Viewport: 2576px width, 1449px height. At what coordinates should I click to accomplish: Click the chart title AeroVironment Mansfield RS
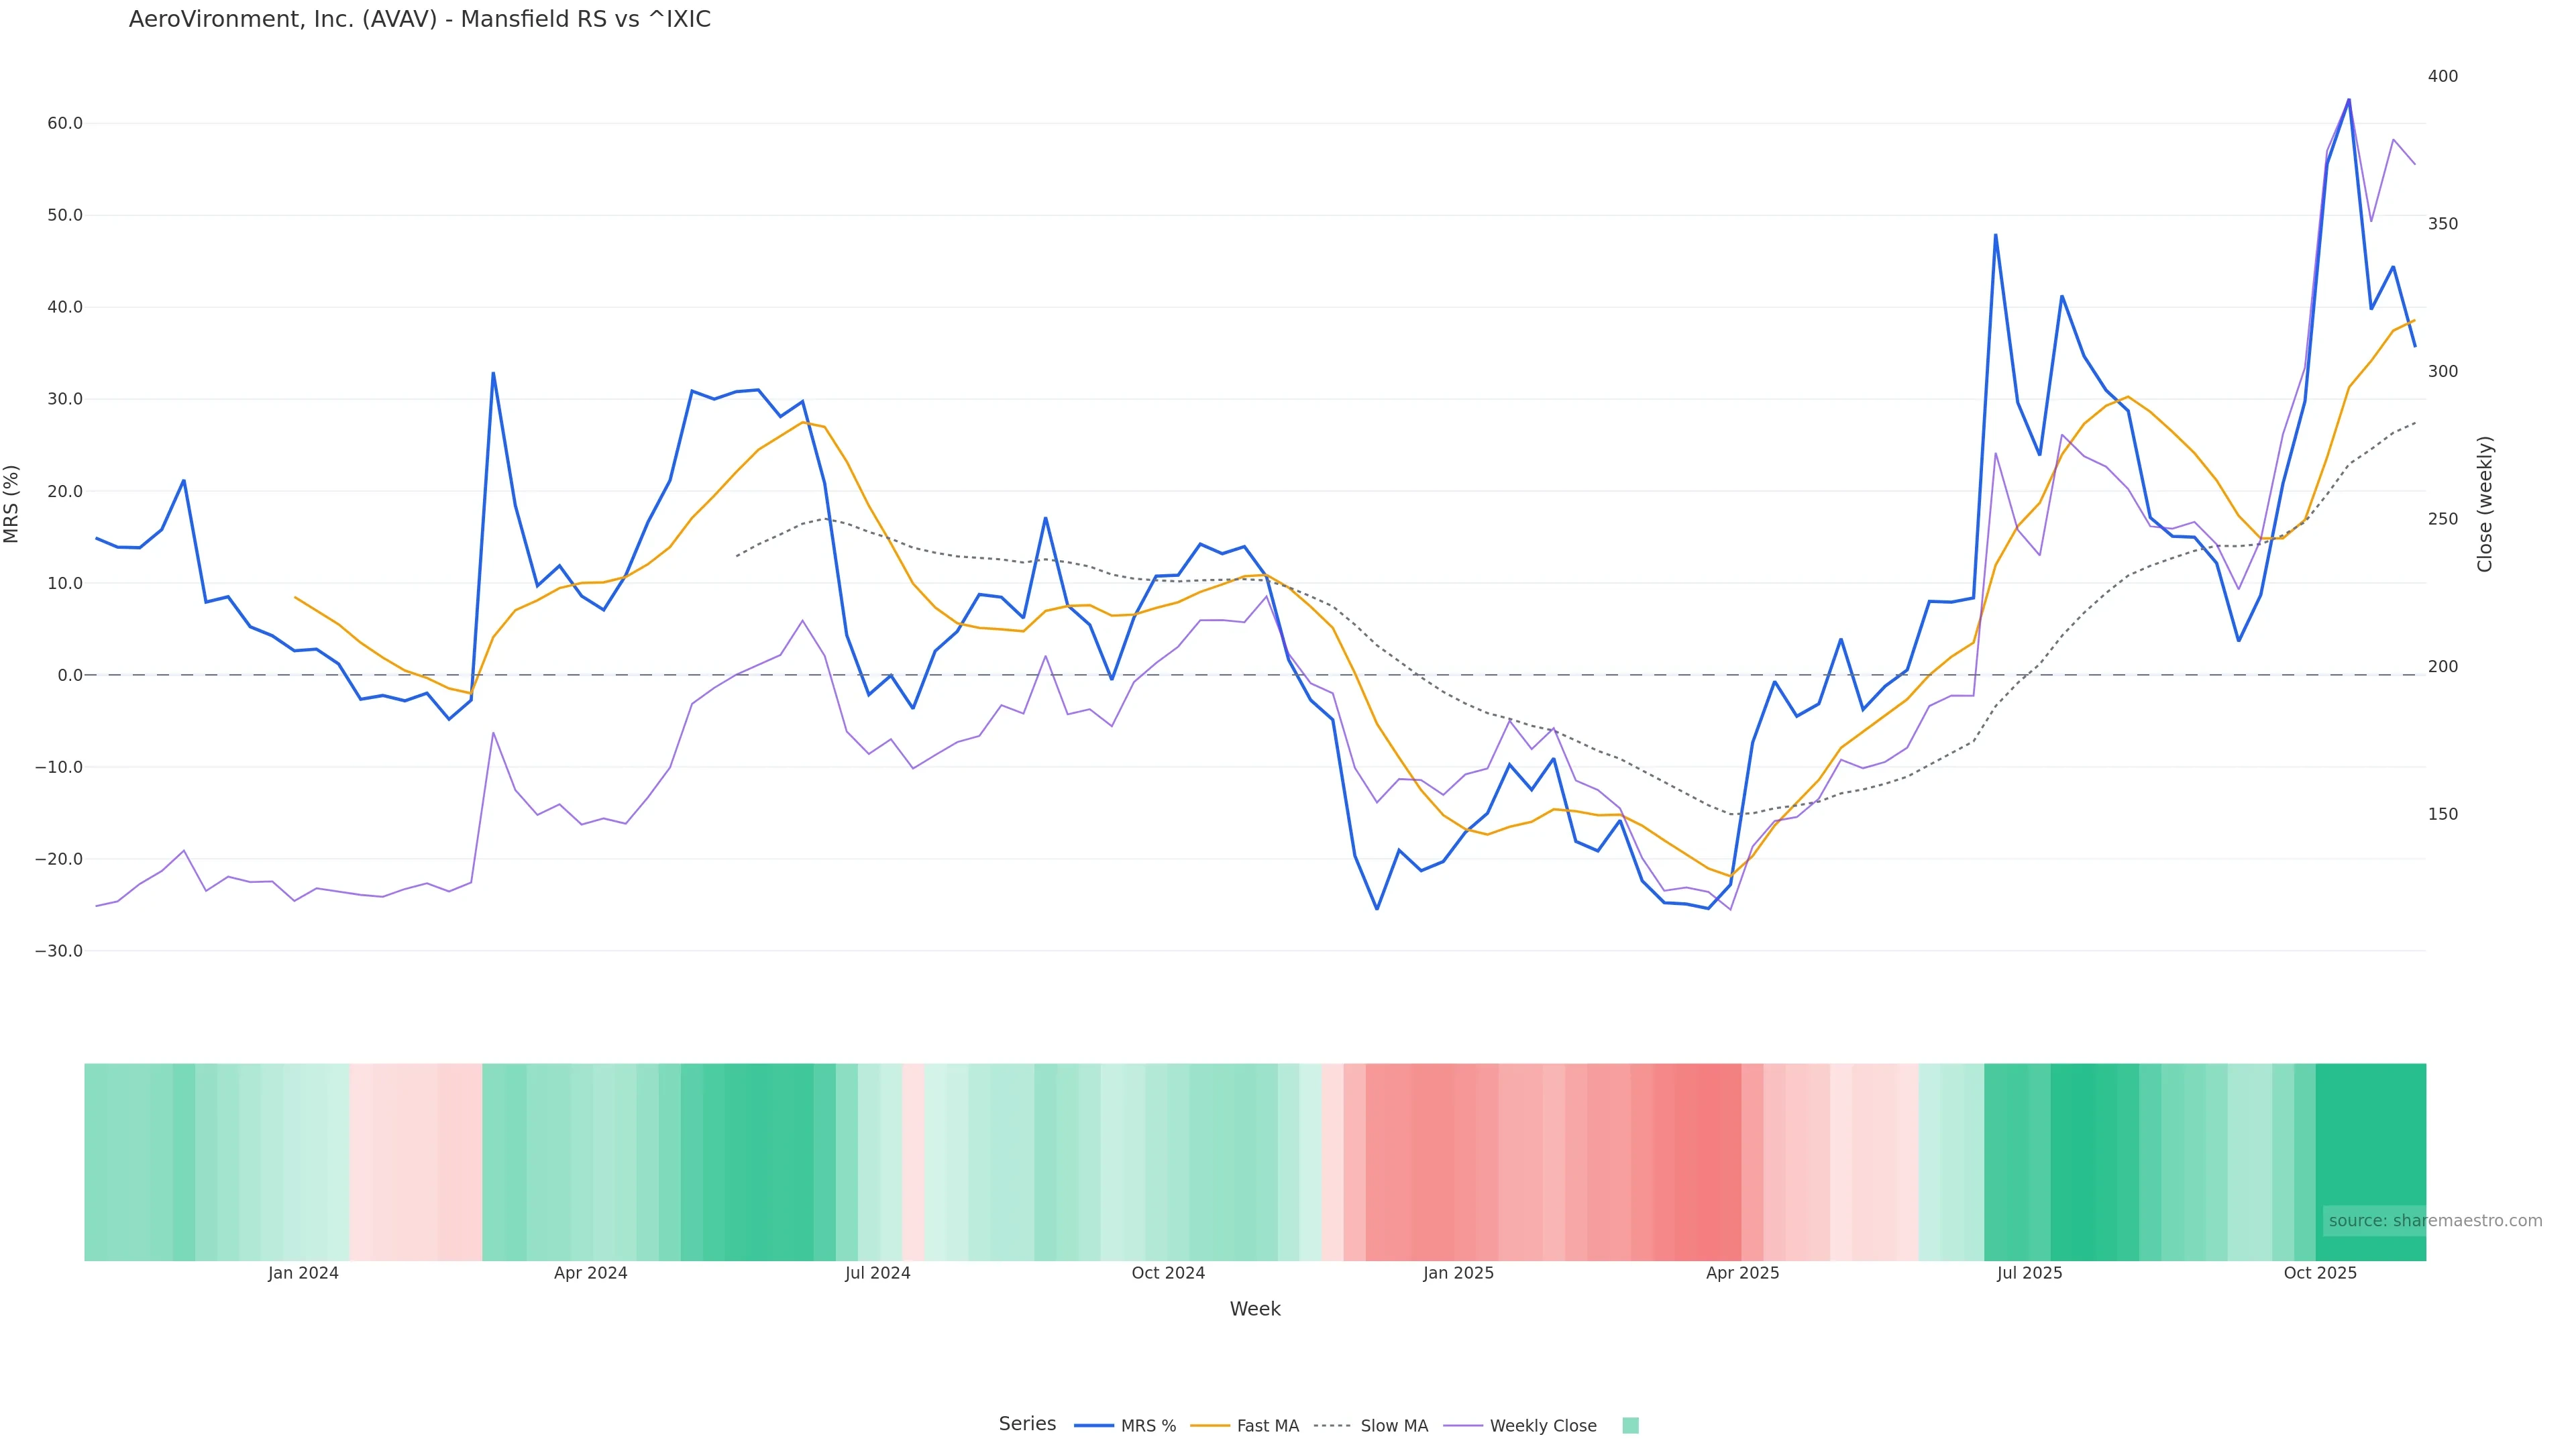(x=419, y=20)
